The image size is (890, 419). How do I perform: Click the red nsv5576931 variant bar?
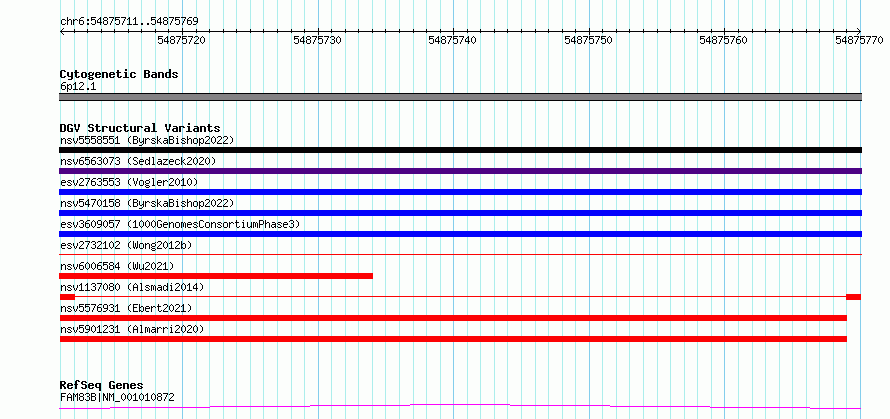pyautogui.click(x=453, y=318)
